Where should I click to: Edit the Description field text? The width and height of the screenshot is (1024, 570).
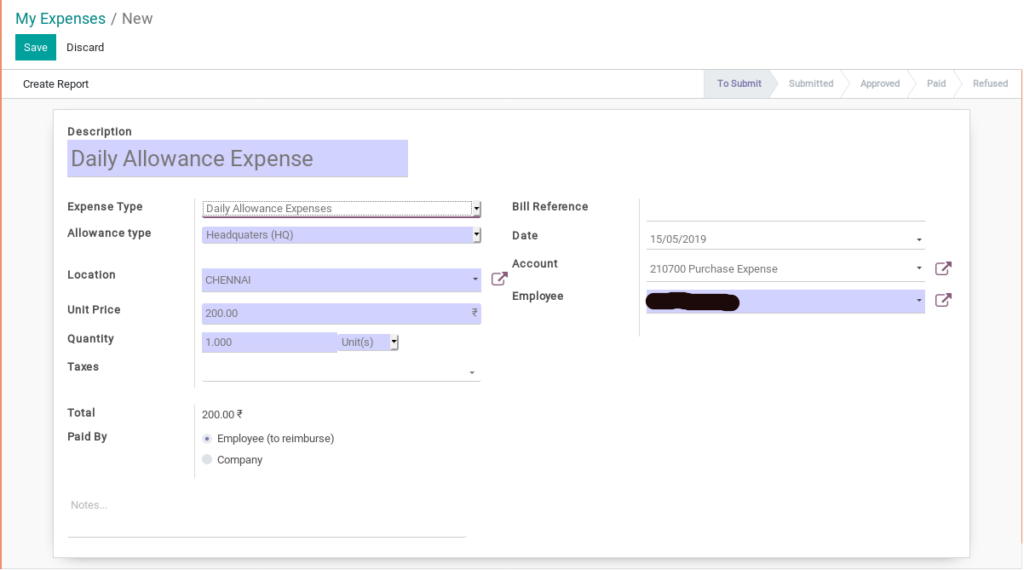pos(238,159)
